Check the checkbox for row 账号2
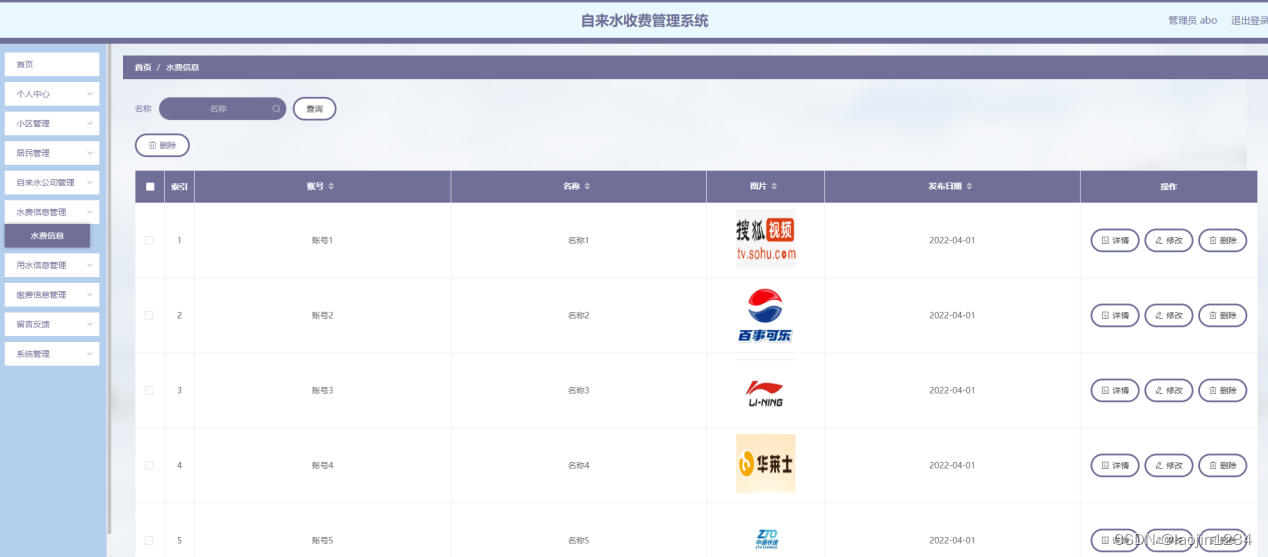 150,315
